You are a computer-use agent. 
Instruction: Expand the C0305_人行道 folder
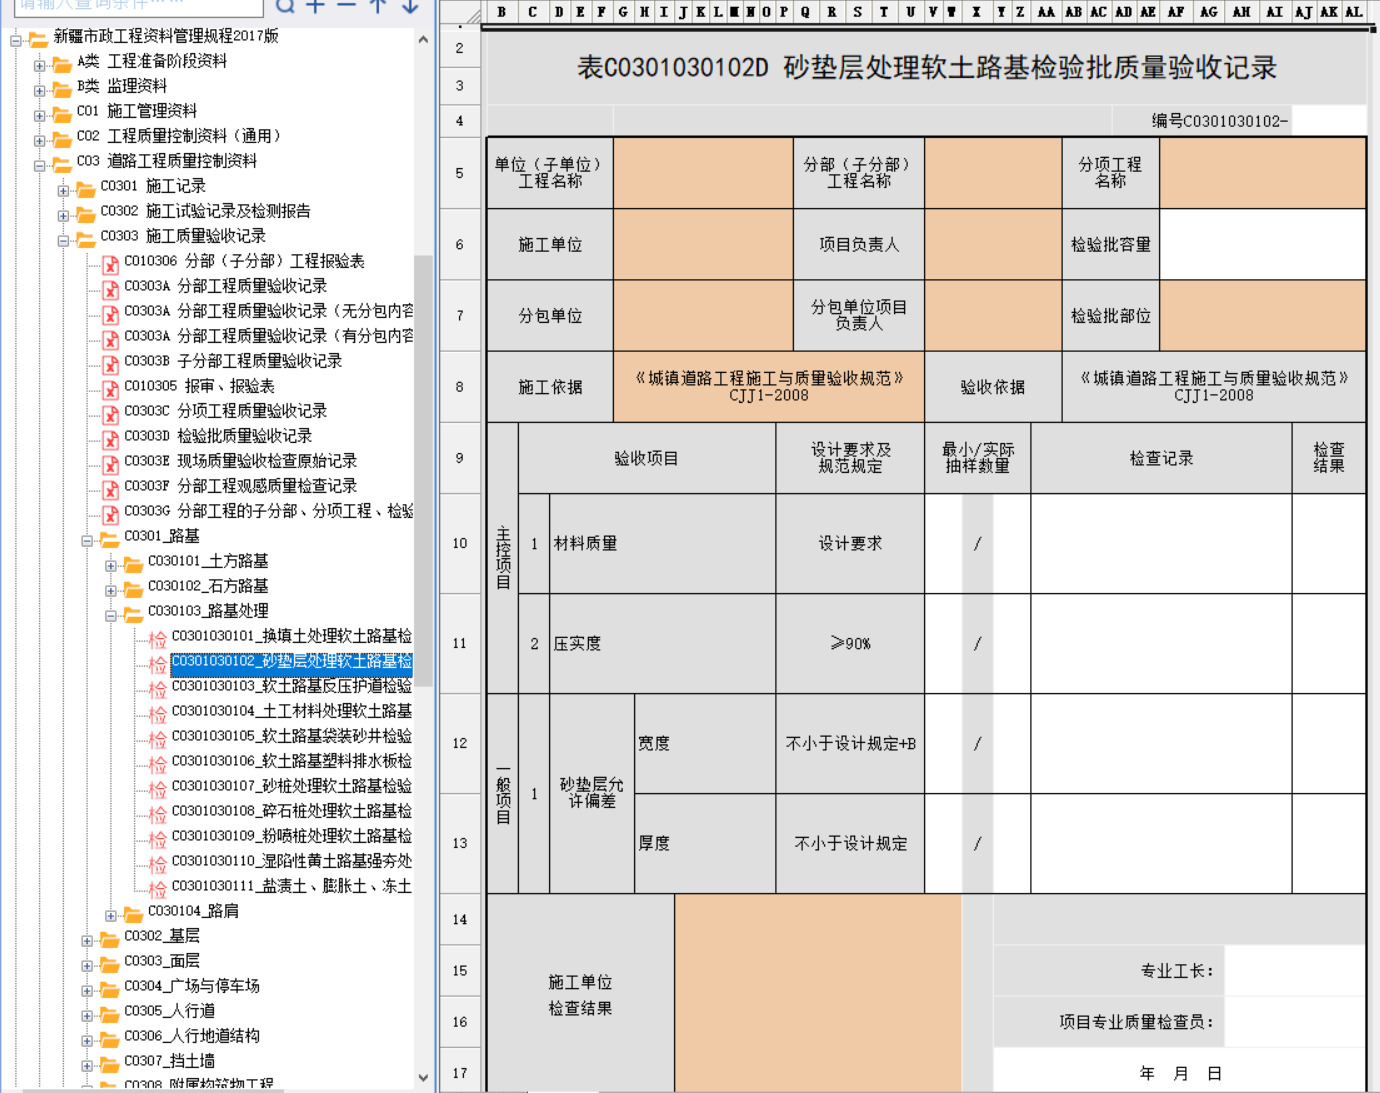tap(87, 1015)
